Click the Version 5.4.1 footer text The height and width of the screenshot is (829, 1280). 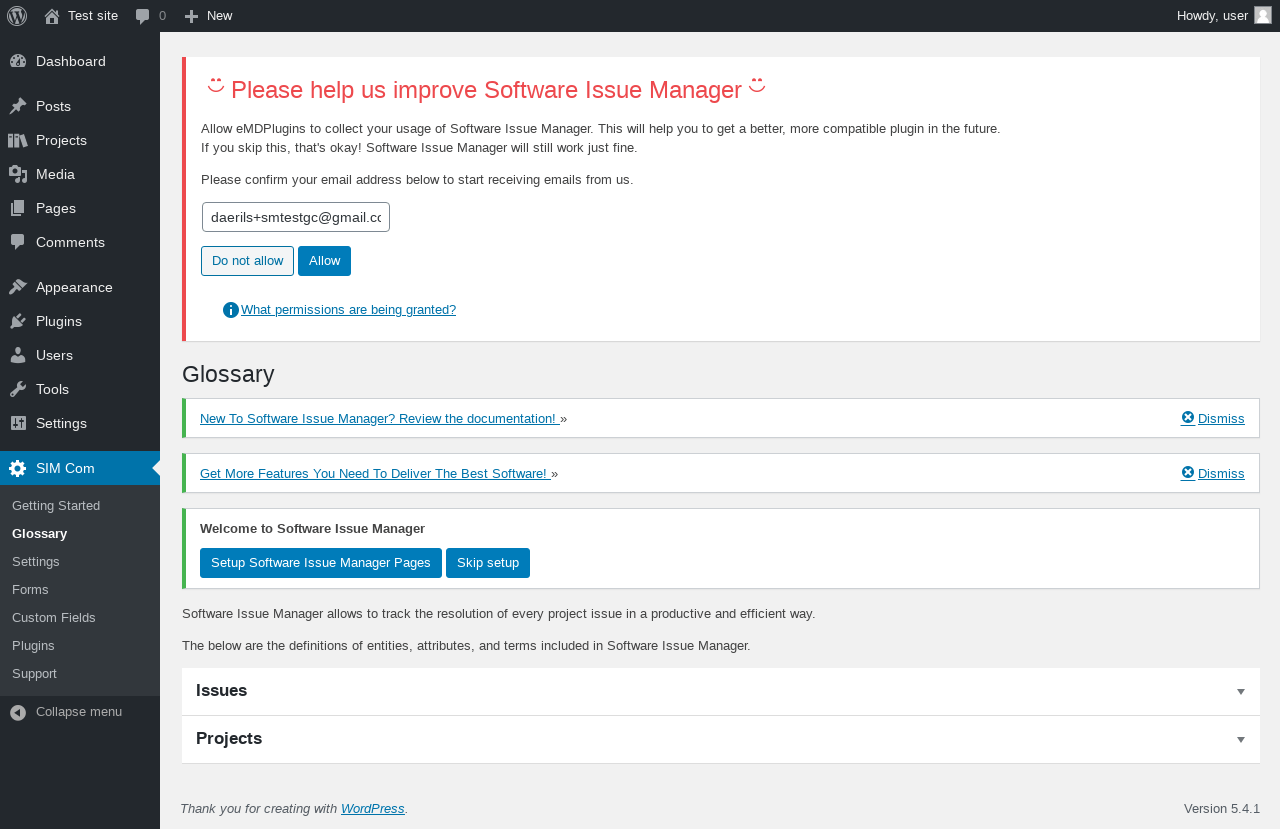[1222, 809]
